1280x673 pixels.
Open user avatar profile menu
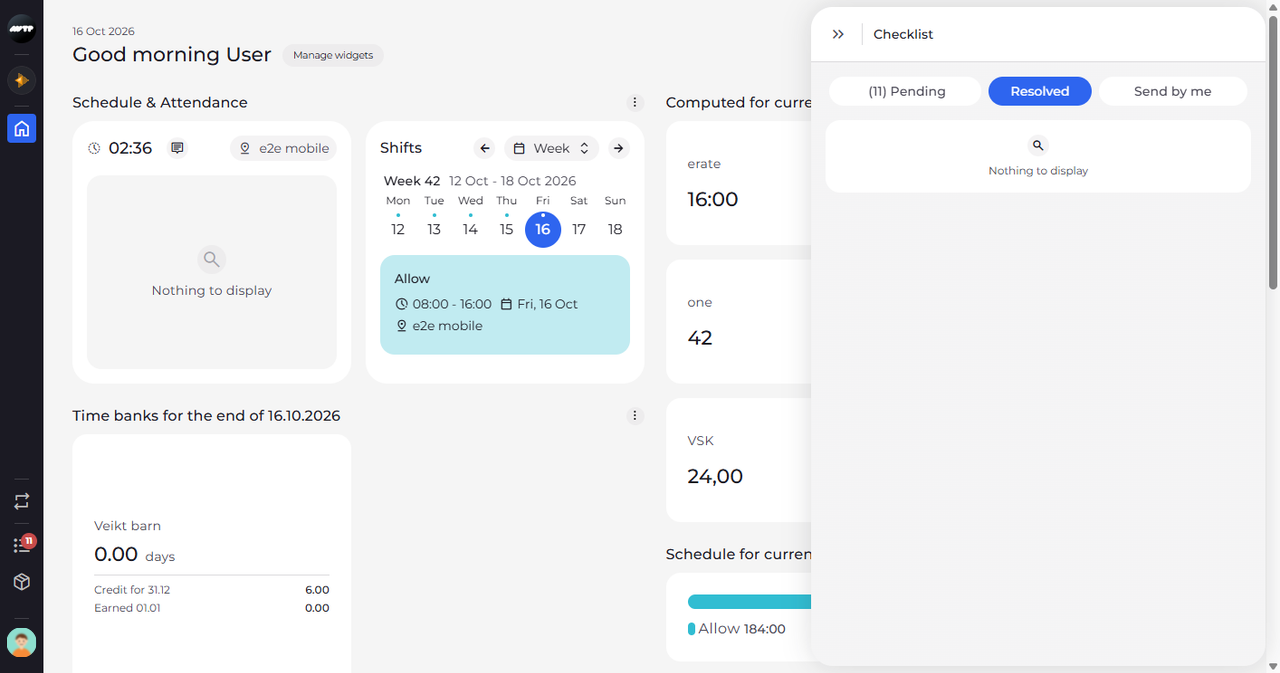[x=22, y=642]
